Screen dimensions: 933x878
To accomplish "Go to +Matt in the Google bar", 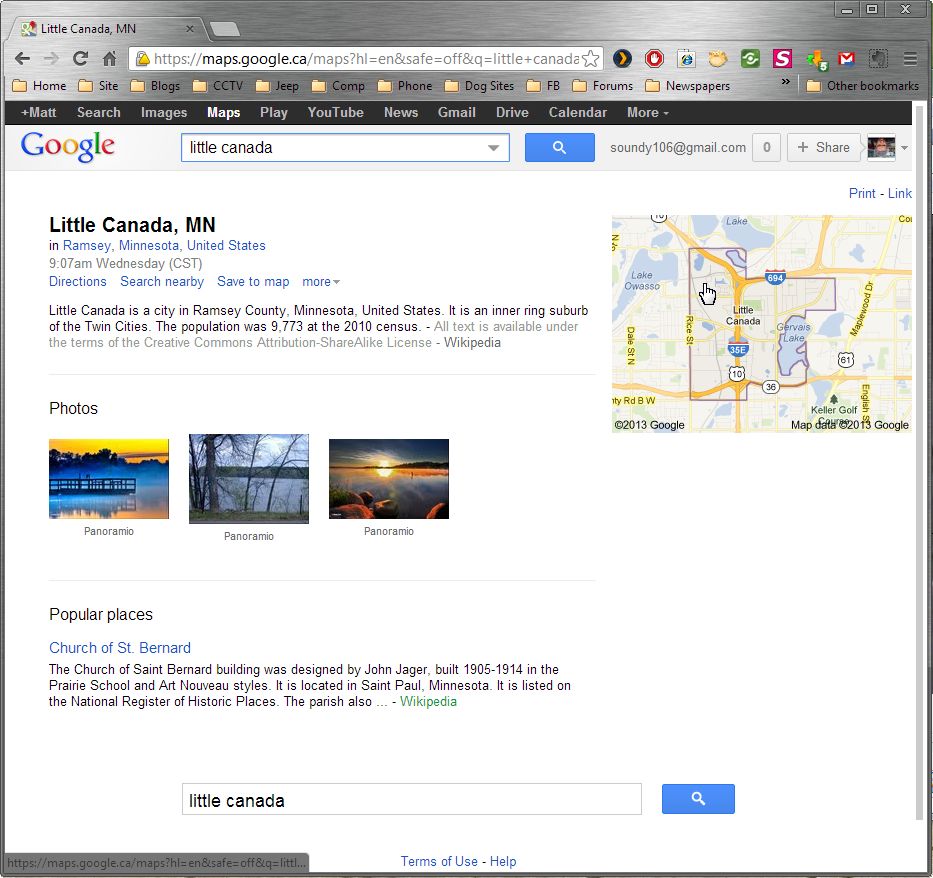I will tap(38, 112).
